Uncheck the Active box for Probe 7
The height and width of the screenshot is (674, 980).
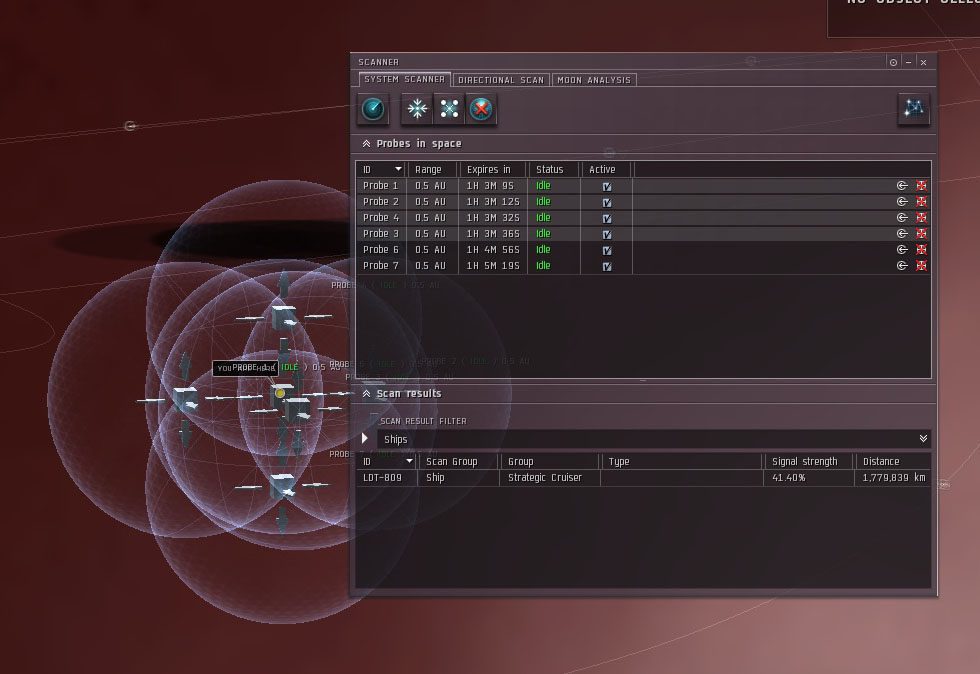tap(607, 266)
